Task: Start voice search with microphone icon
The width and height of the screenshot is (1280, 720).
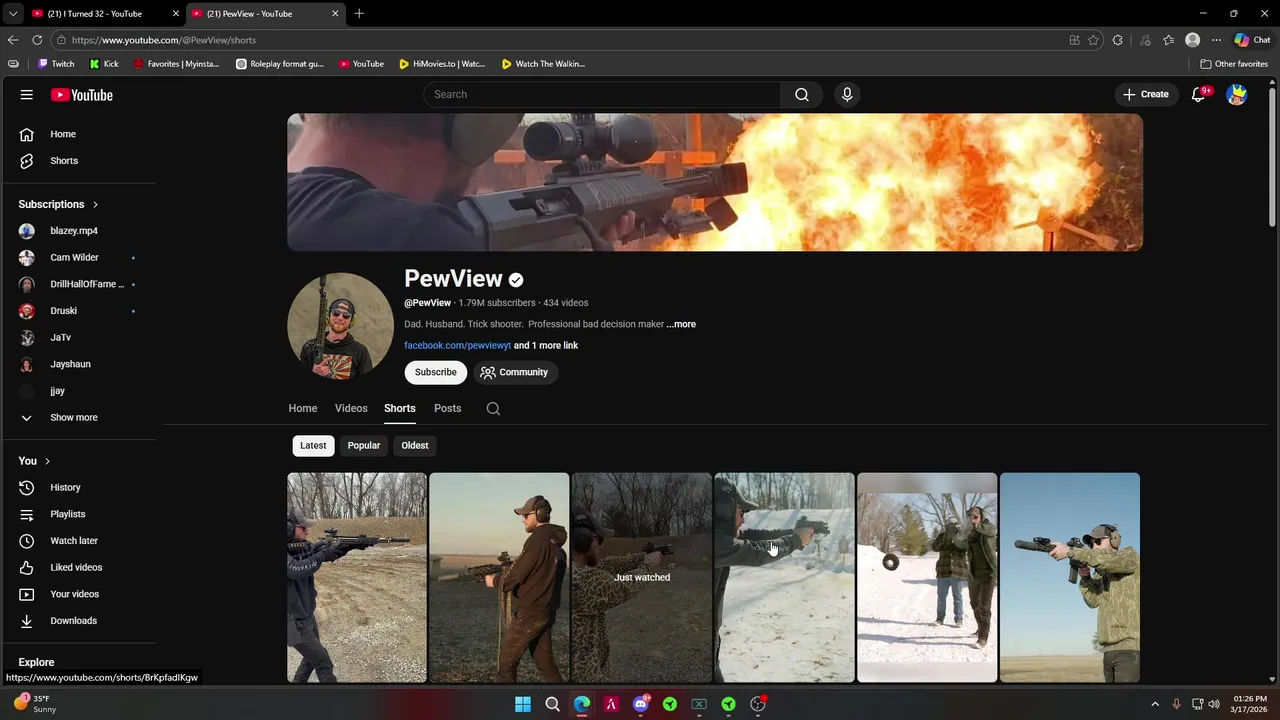Action: pos(847,94)
